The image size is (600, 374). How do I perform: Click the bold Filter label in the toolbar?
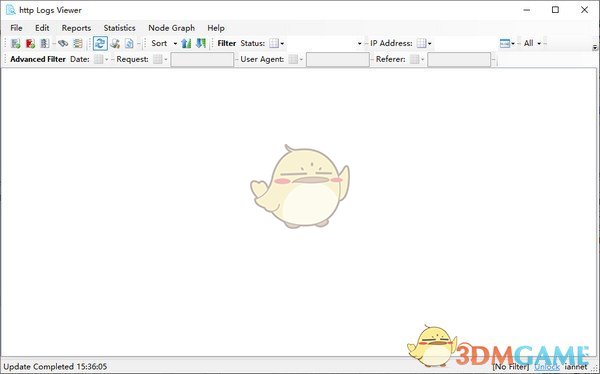pyautogui.click(x=227, y=43)
